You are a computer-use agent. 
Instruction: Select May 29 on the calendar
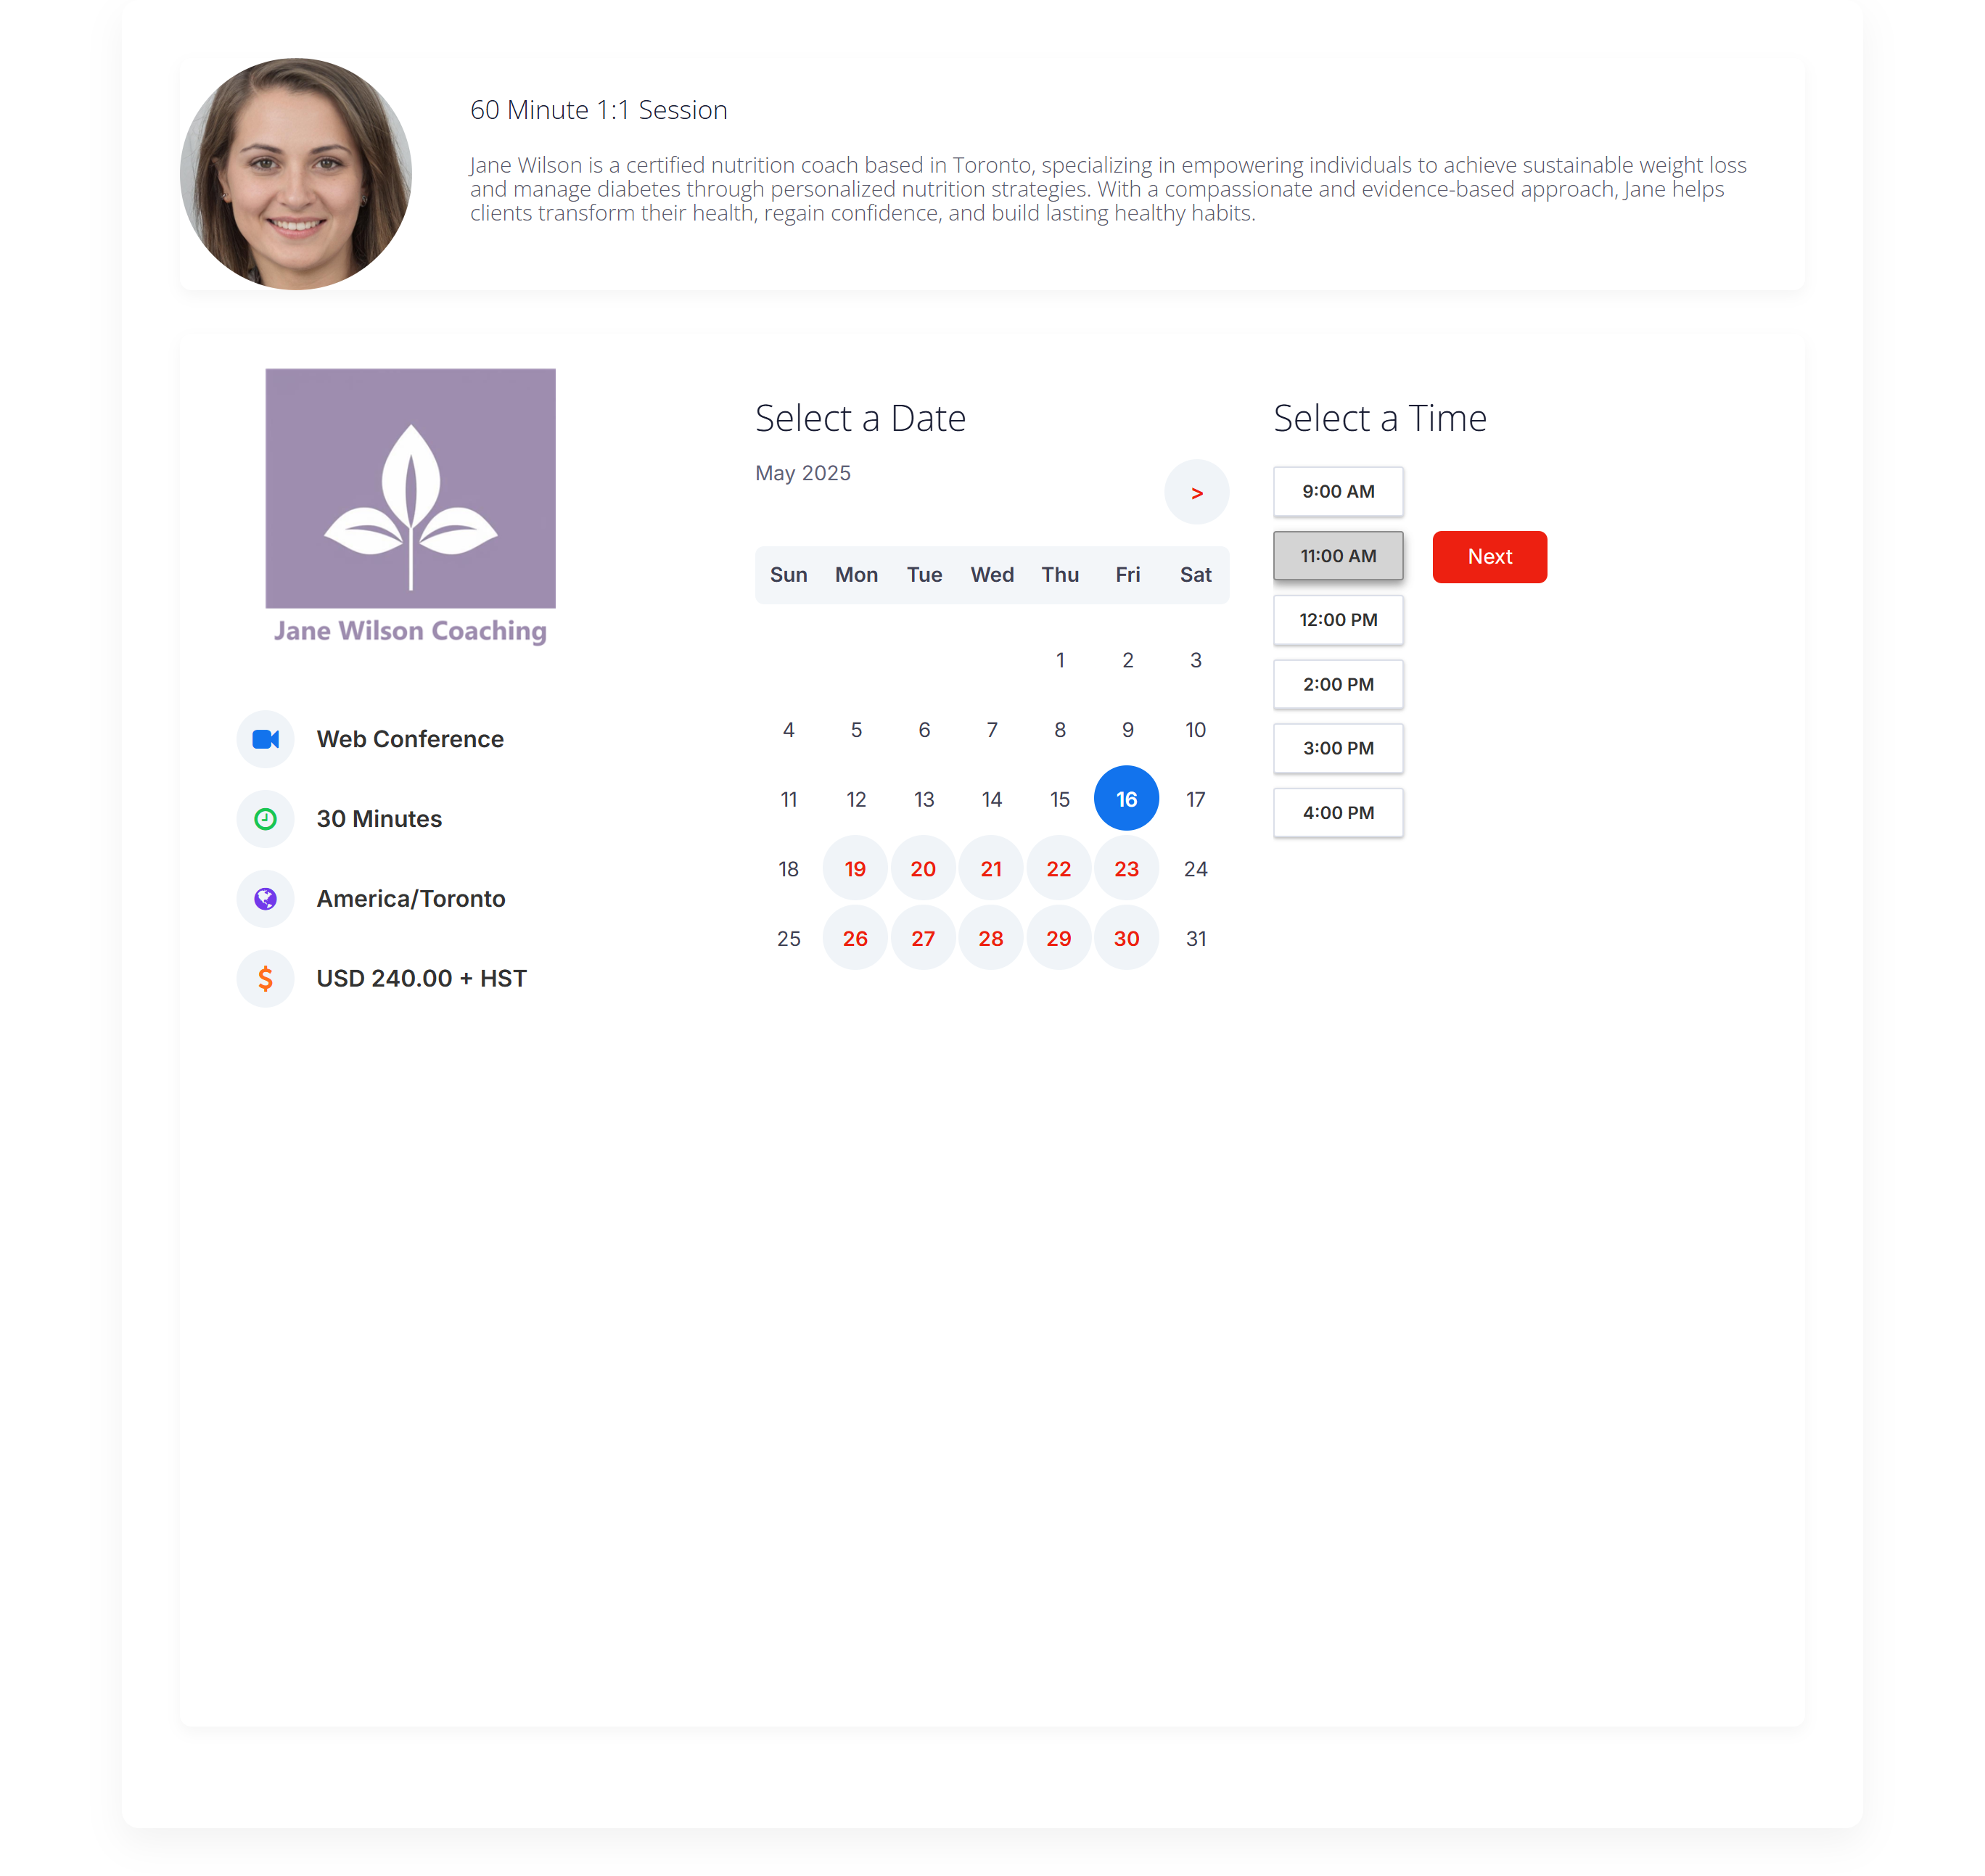[1059, 939]
